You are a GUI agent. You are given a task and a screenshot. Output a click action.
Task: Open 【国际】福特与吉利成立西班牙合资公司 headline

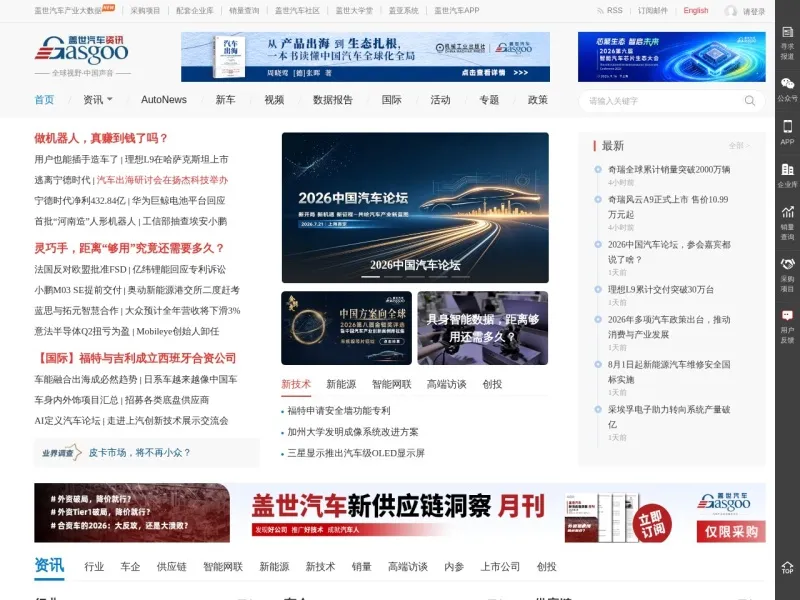pyautogui.click(x=135, y=358)
